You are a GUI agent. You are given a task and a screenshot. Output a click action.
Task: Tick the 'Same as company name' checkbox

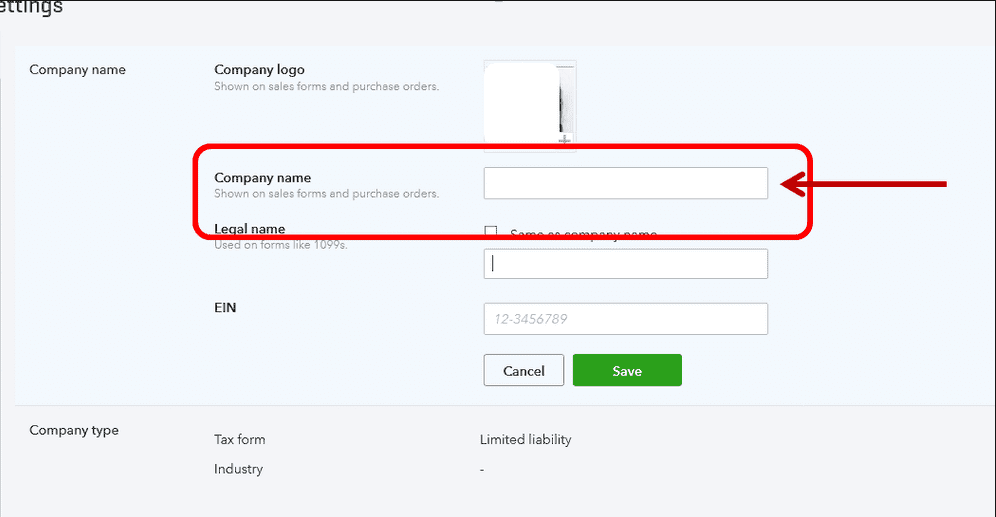click(x=490, y=231)
